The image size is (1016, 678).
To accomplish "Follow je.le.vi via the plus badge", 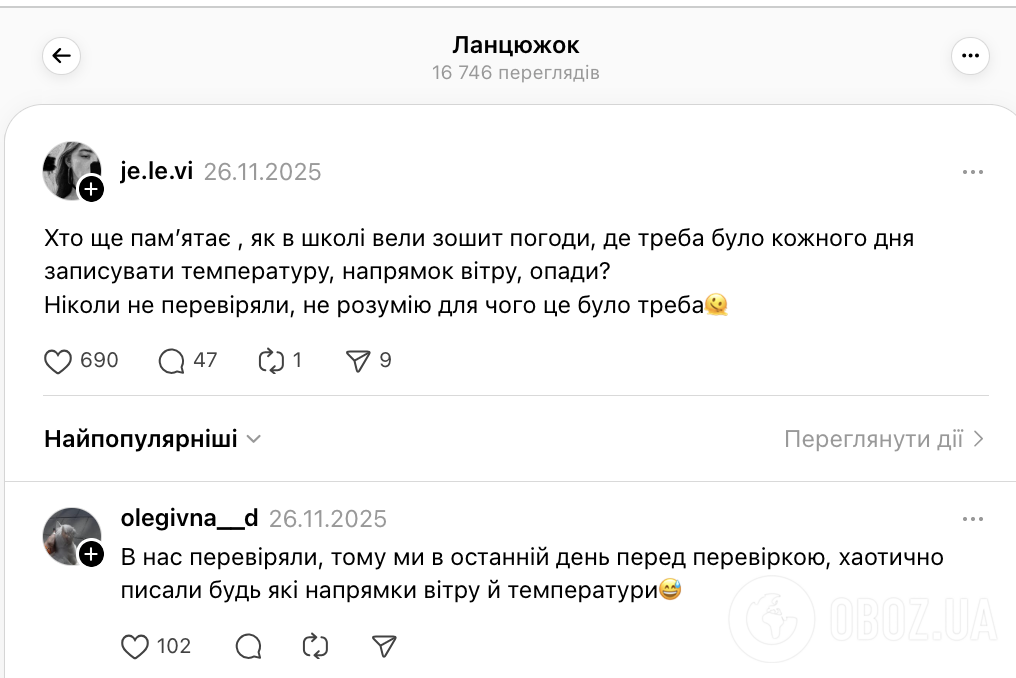I will tap(92, 190).
